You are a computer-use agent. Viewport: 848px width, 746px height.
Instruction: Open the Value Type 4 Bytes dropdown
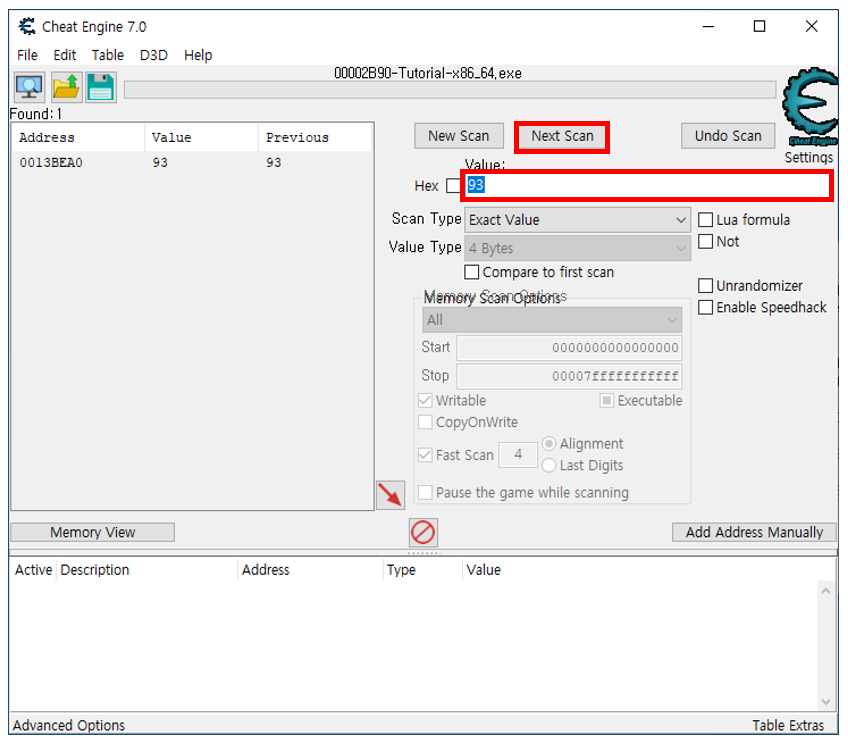point(577,248)
